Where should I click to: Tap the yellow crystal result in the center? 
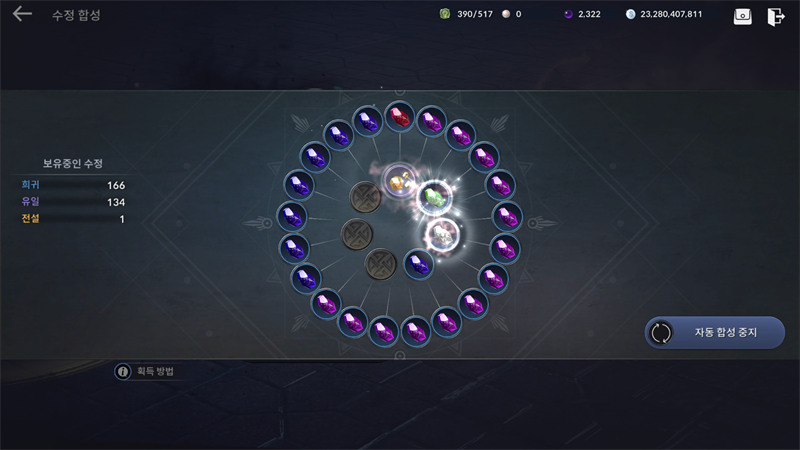399,180
